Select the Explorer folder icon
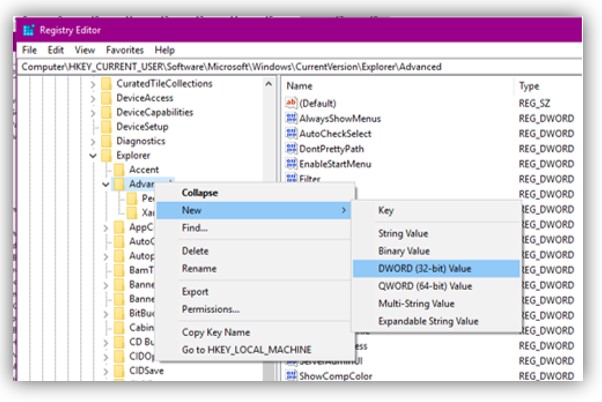Image resolution: width=602 pixels, height=402 pixels. tap(106, 156)
